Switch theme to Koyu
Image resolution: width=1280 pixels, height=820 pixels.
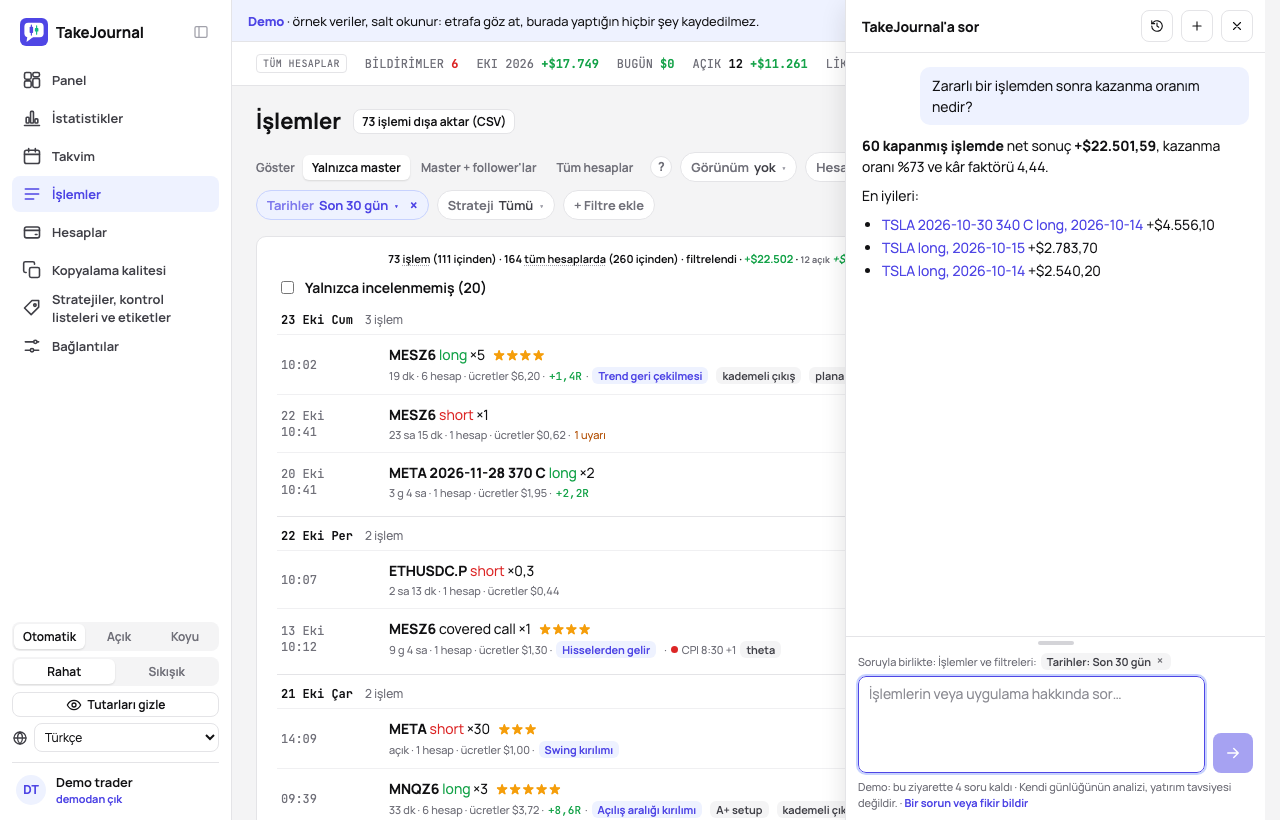tap(185, 637)
